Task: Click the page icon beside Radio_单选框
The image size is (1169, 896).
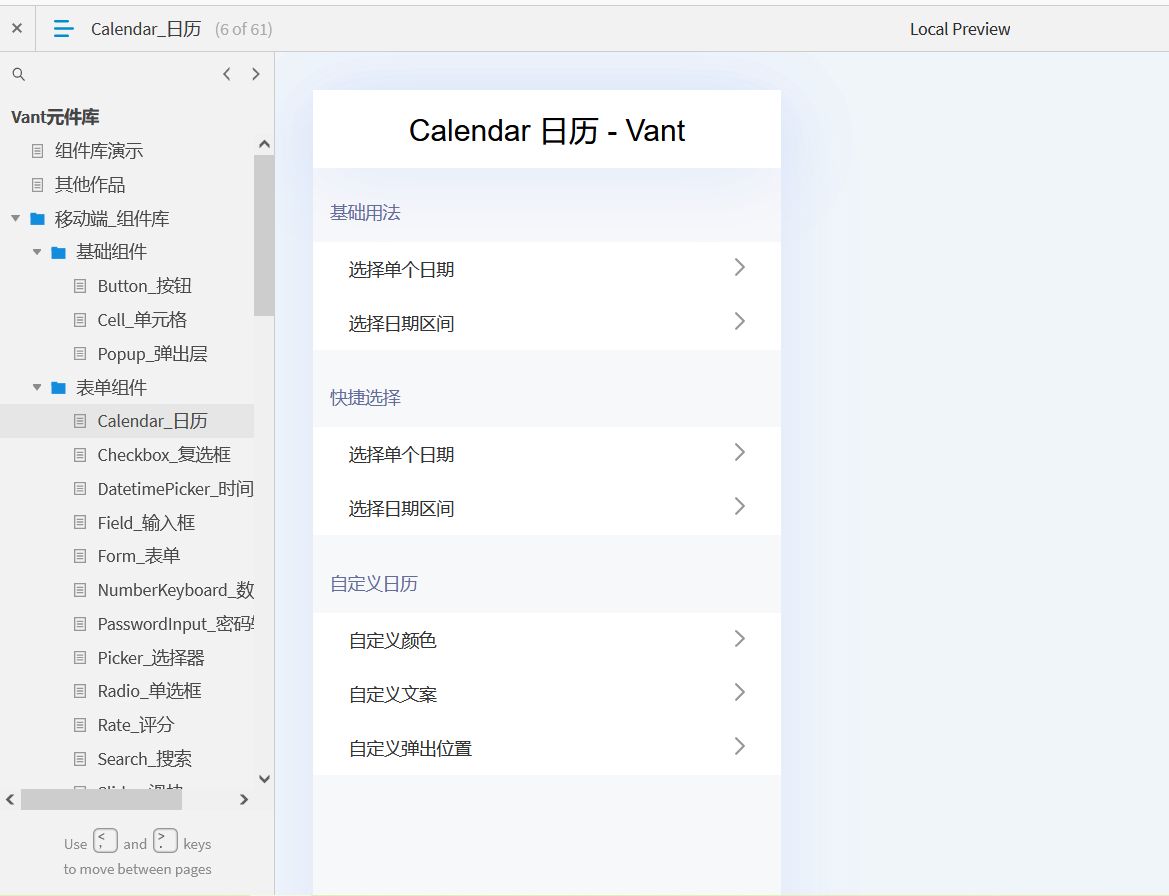Action: [80, 691]
